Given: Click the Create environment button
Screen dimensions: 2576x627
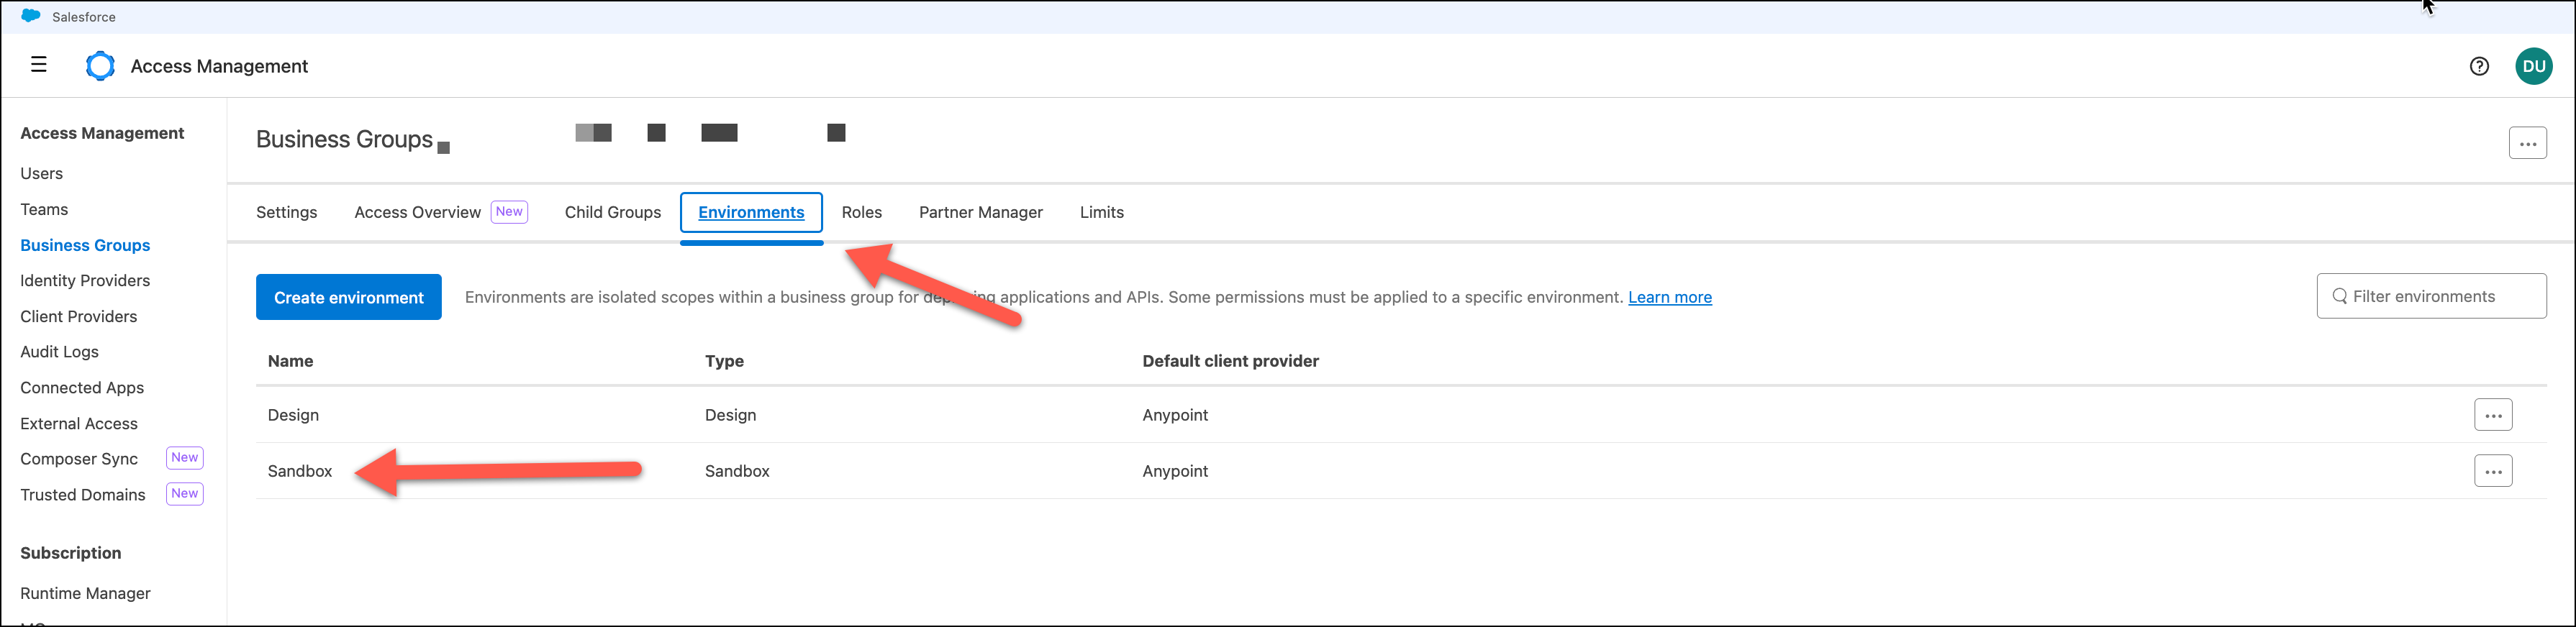Looking at the screenshot, I should click(x=349, y=297).
